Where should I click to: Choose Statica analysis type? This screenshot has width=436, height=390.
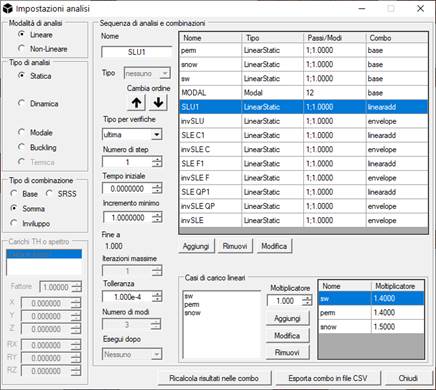(x=35, y=76)
